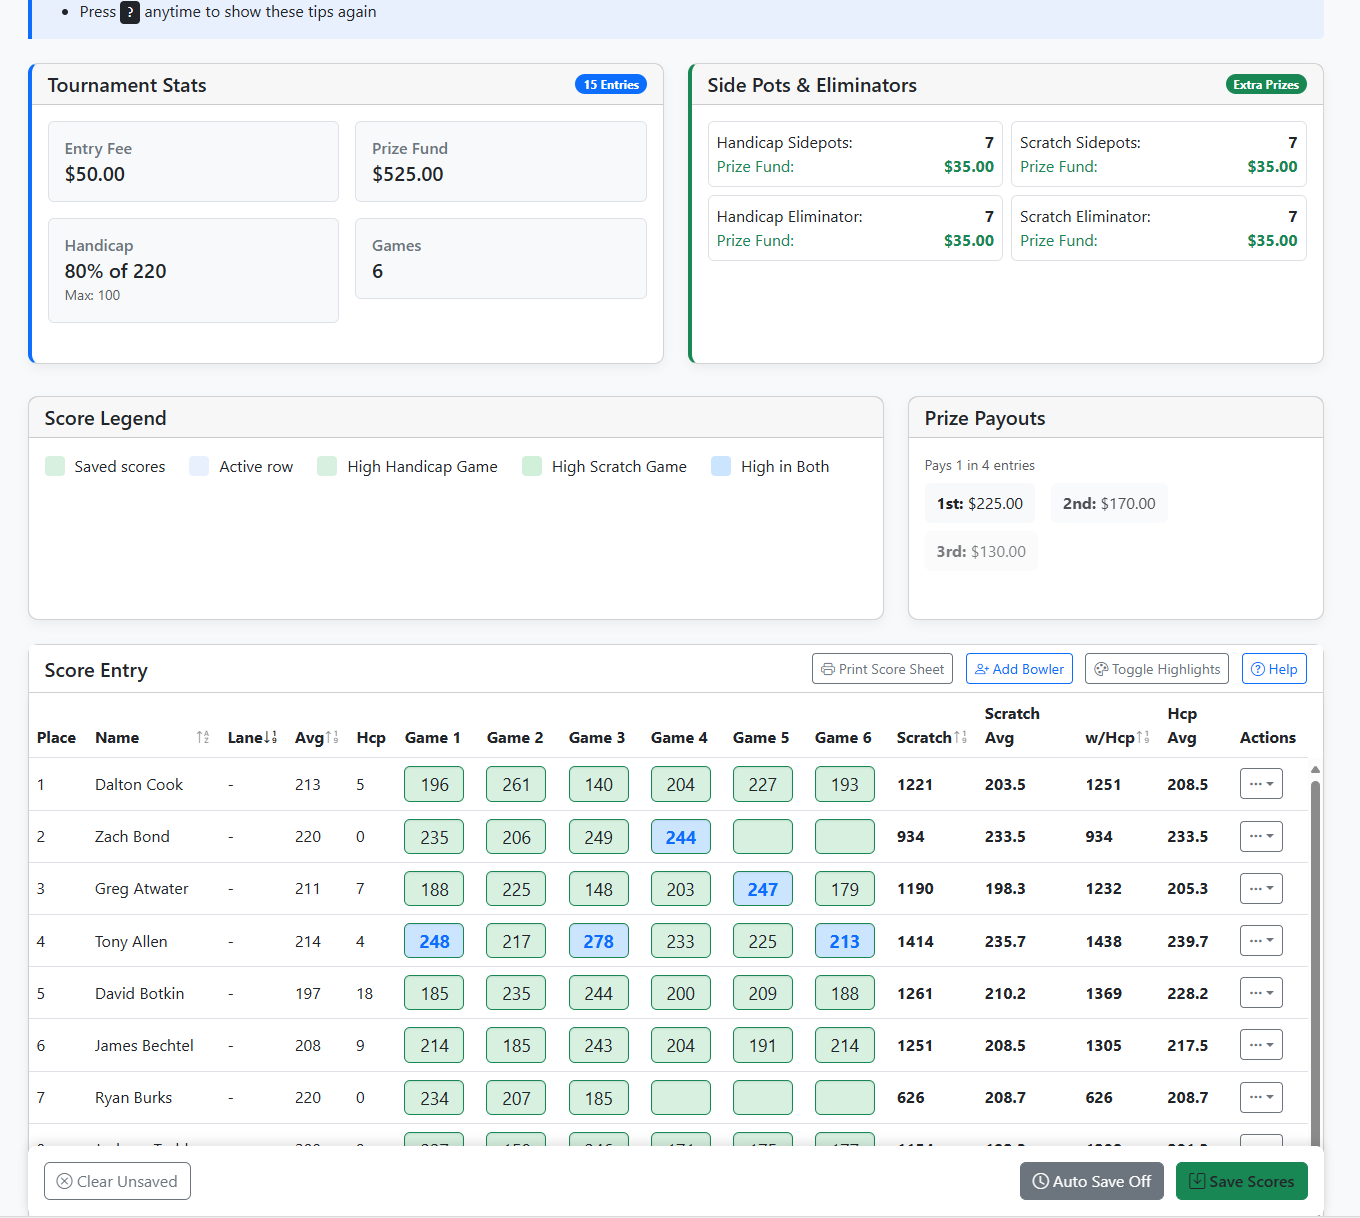Edit Dalton Cook's Game 1 score 196
Image resolution: width=1360 pixels, height=1218 pixels.
434,784
